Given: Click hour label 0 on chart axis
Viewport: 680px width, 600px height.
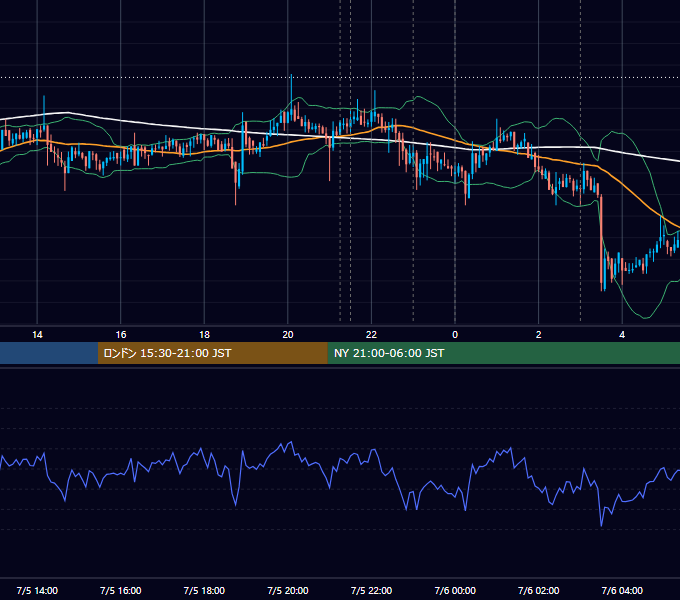Looking at the screenshot, I should pos(455,335).
